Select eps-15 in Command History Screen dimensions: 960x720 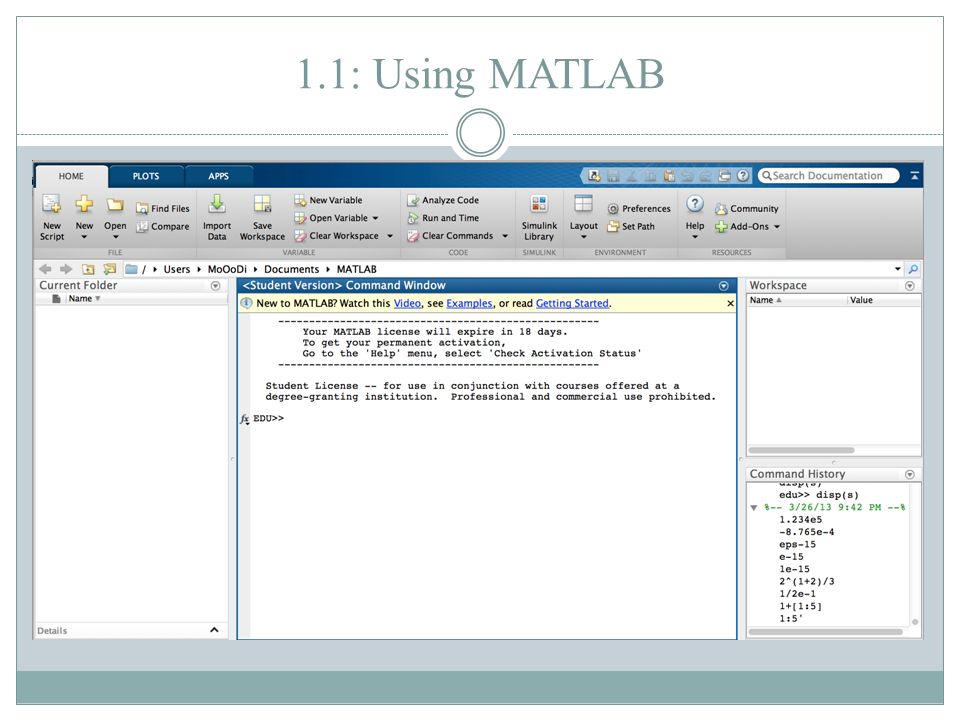[x=797, y=544]
